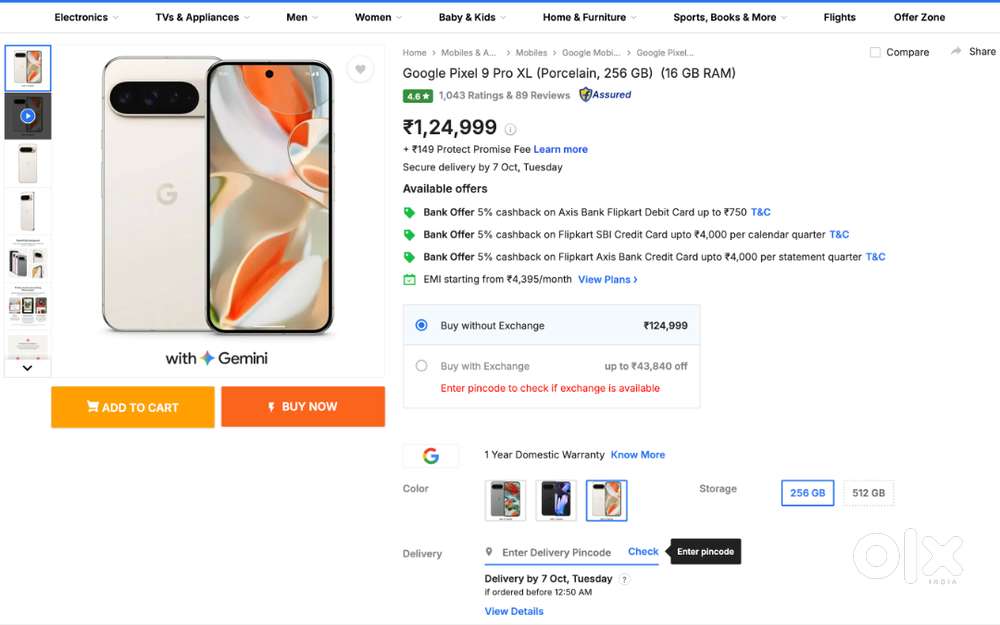Add product to wishlist with heart icon
1000x625 pixels.
(x=360, y=69)
